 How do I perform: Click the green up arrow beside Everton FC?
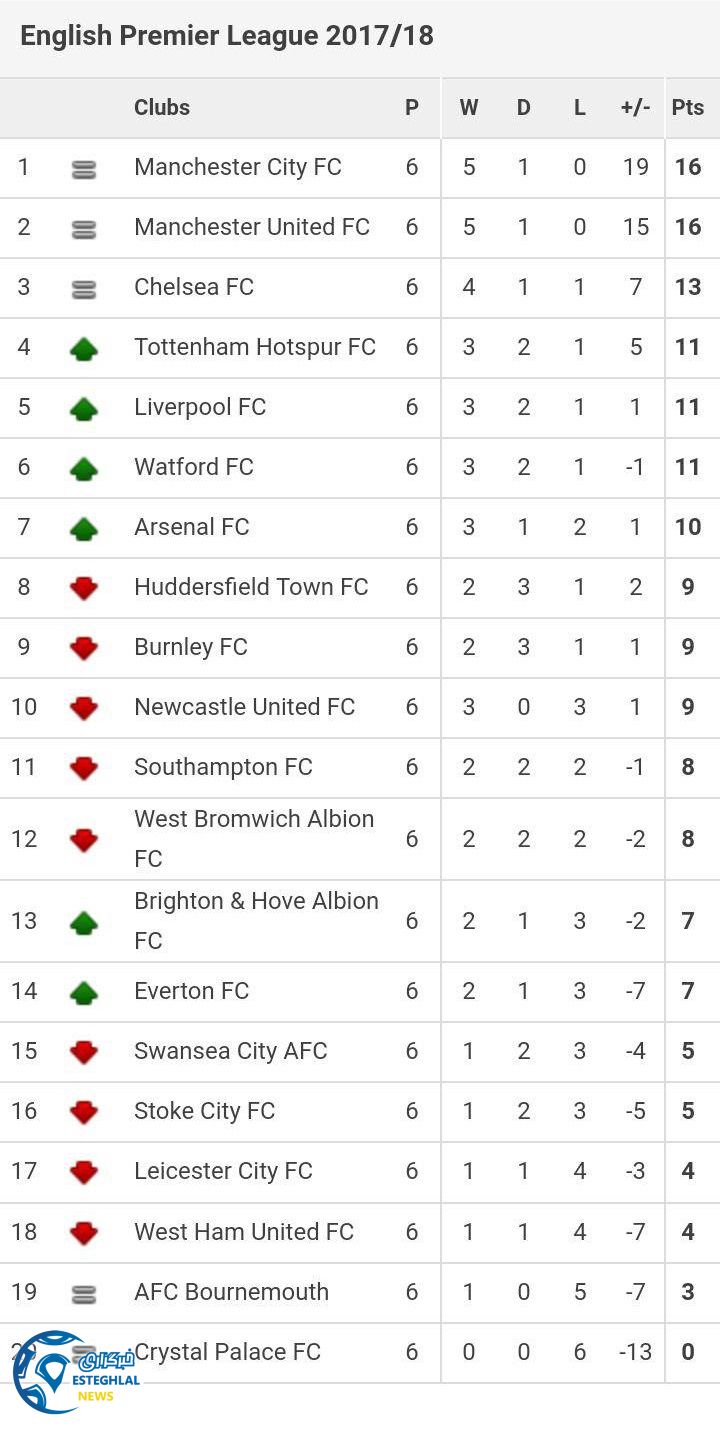[84, 992]
